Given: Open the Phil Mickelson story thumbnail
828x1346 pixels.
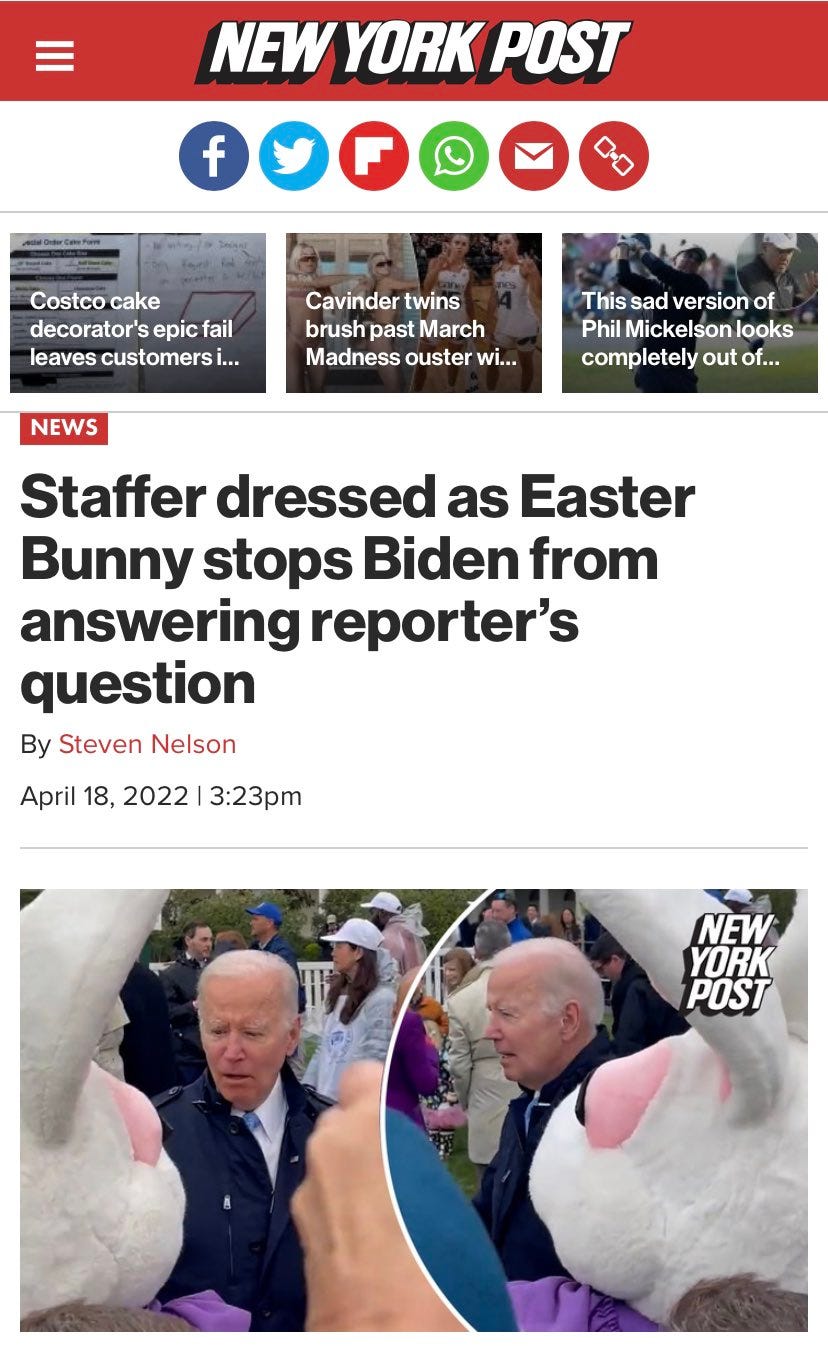Looking at the screenshot, I should 690,313.
